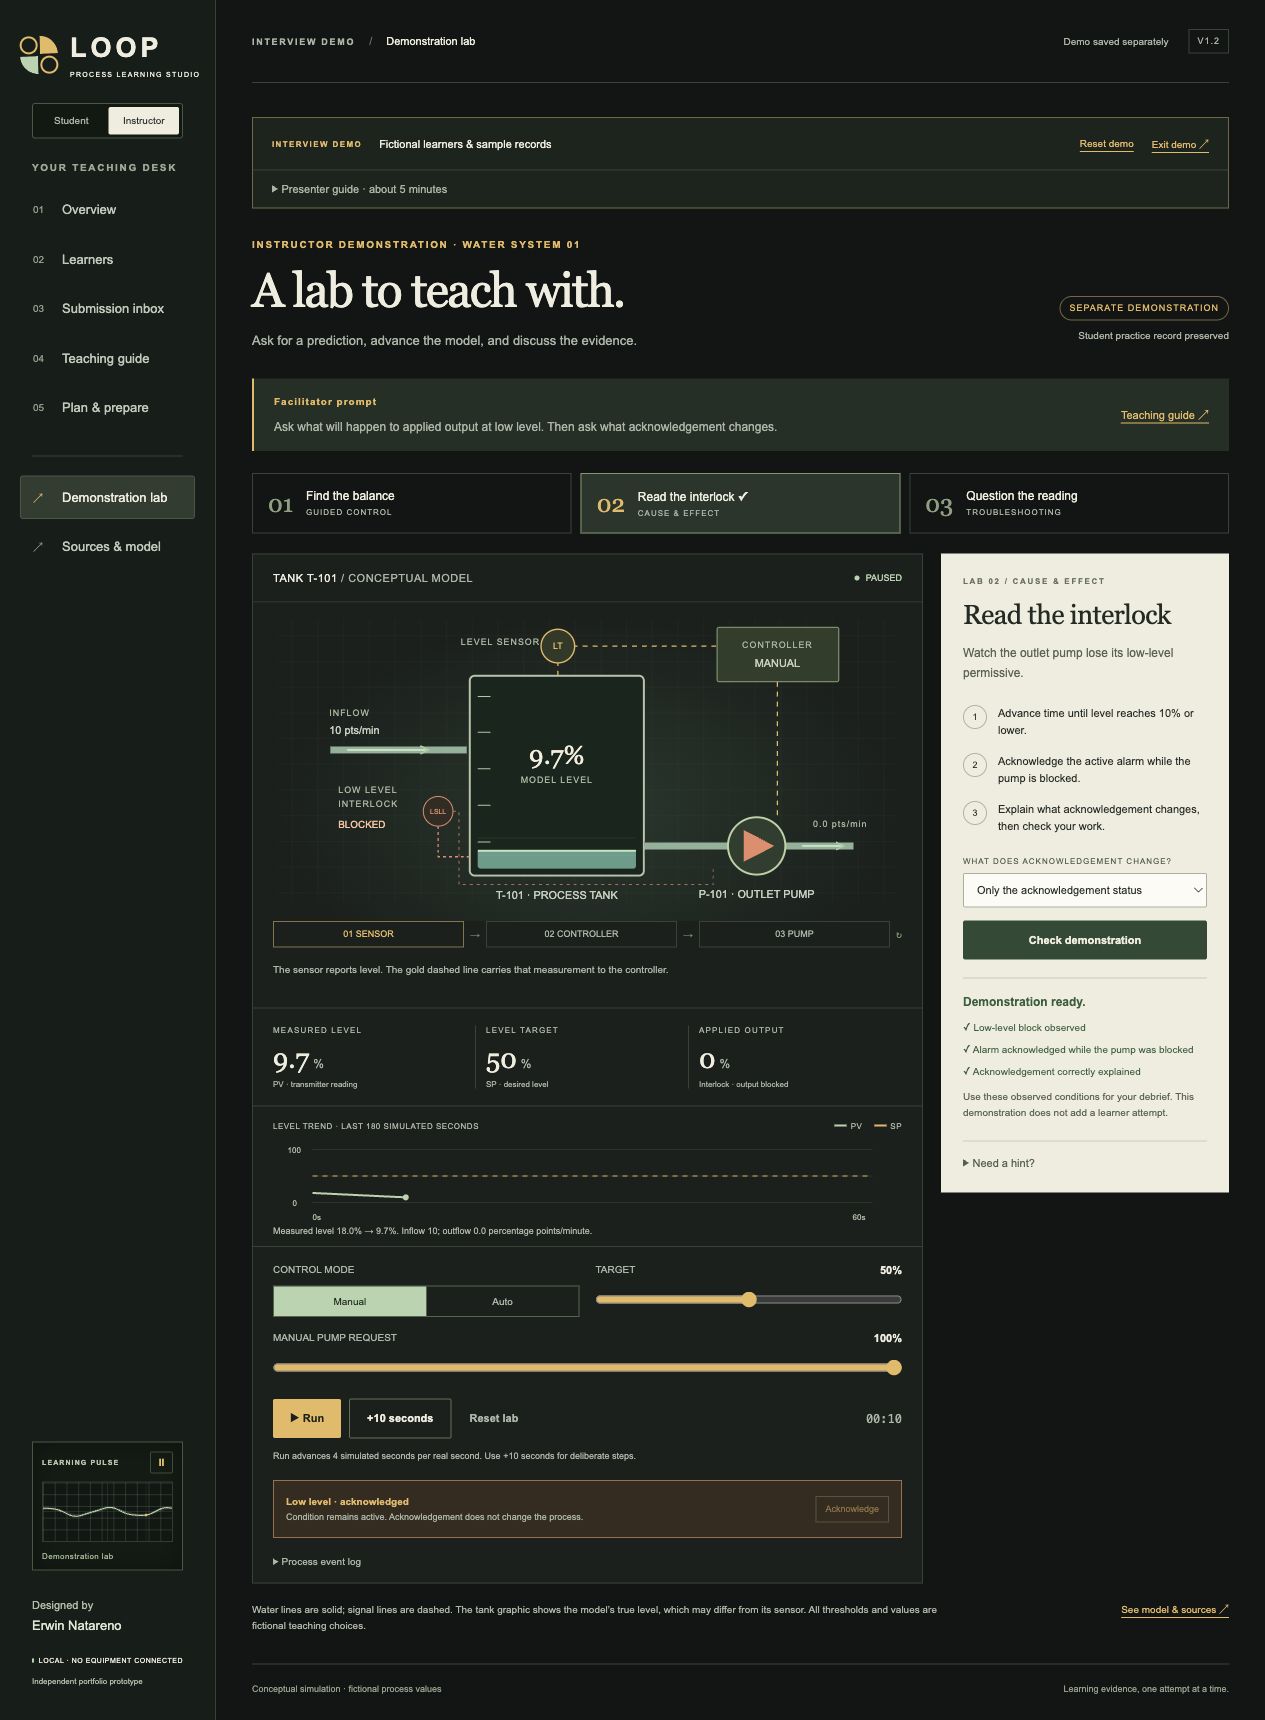
Task: Select the Read the interlock lab tab
Action: 740,503
